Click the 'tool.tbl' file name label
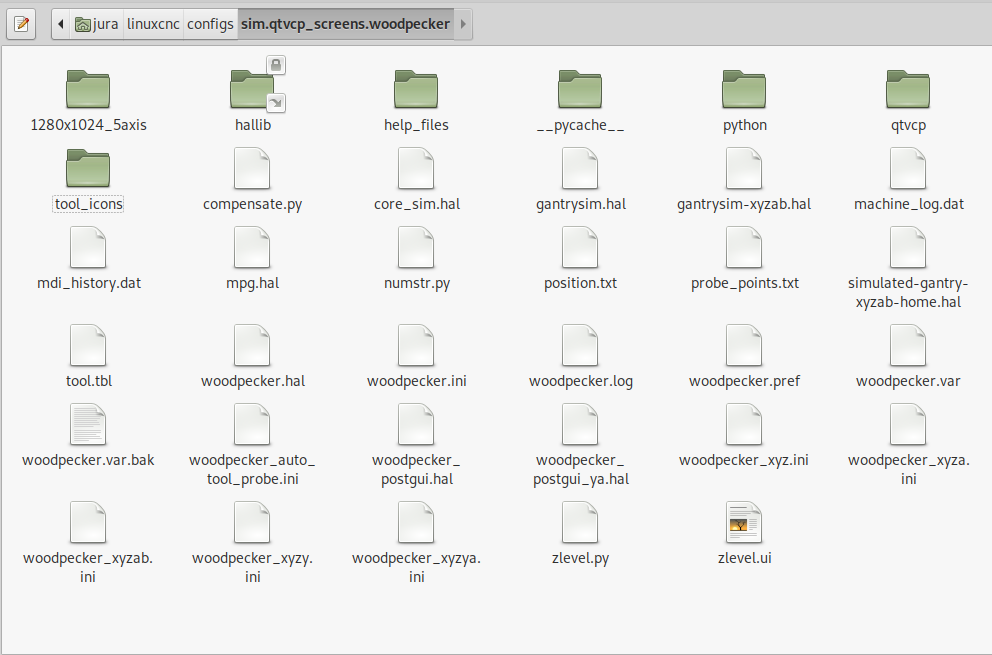The height and width of the screenshot is (655, 992). pos(89,381)
